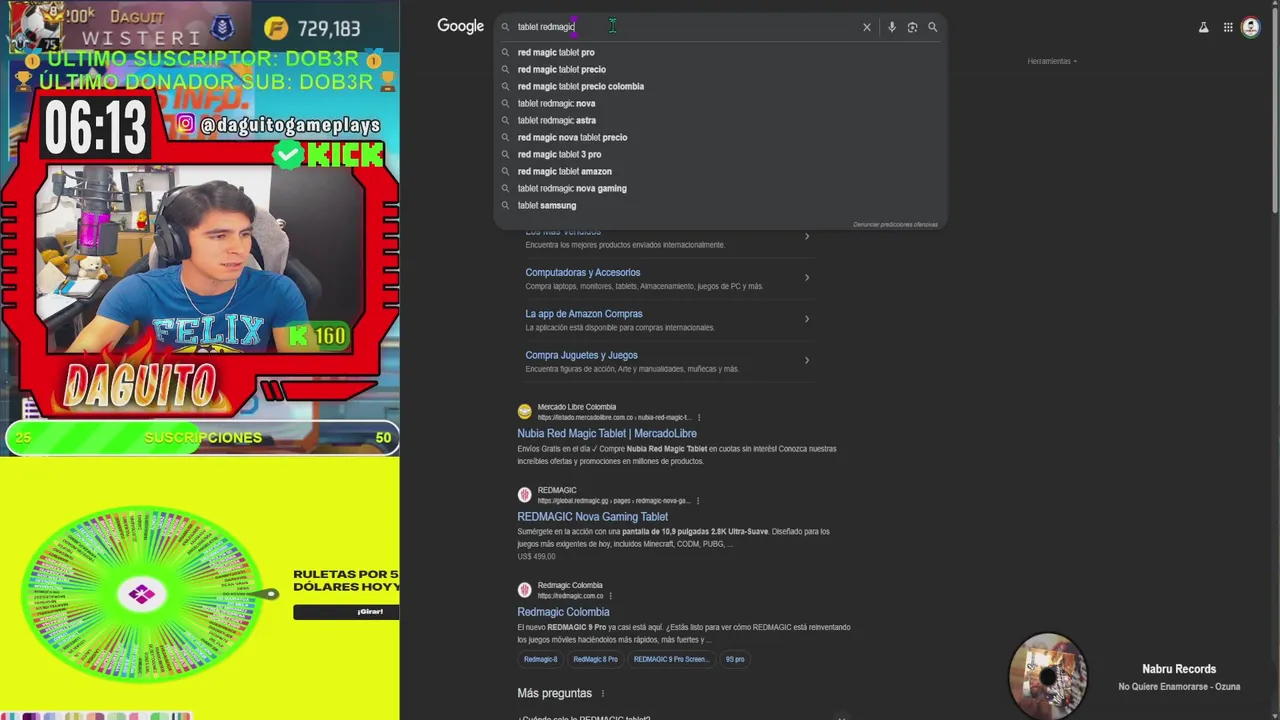
Task: Open options dots for Mercado Libre result
Action: (x=699, y=417)
